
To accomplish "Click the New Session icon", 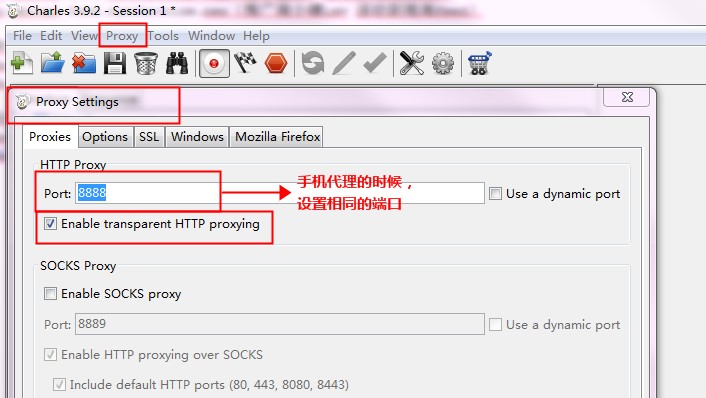I will point(21,63).
